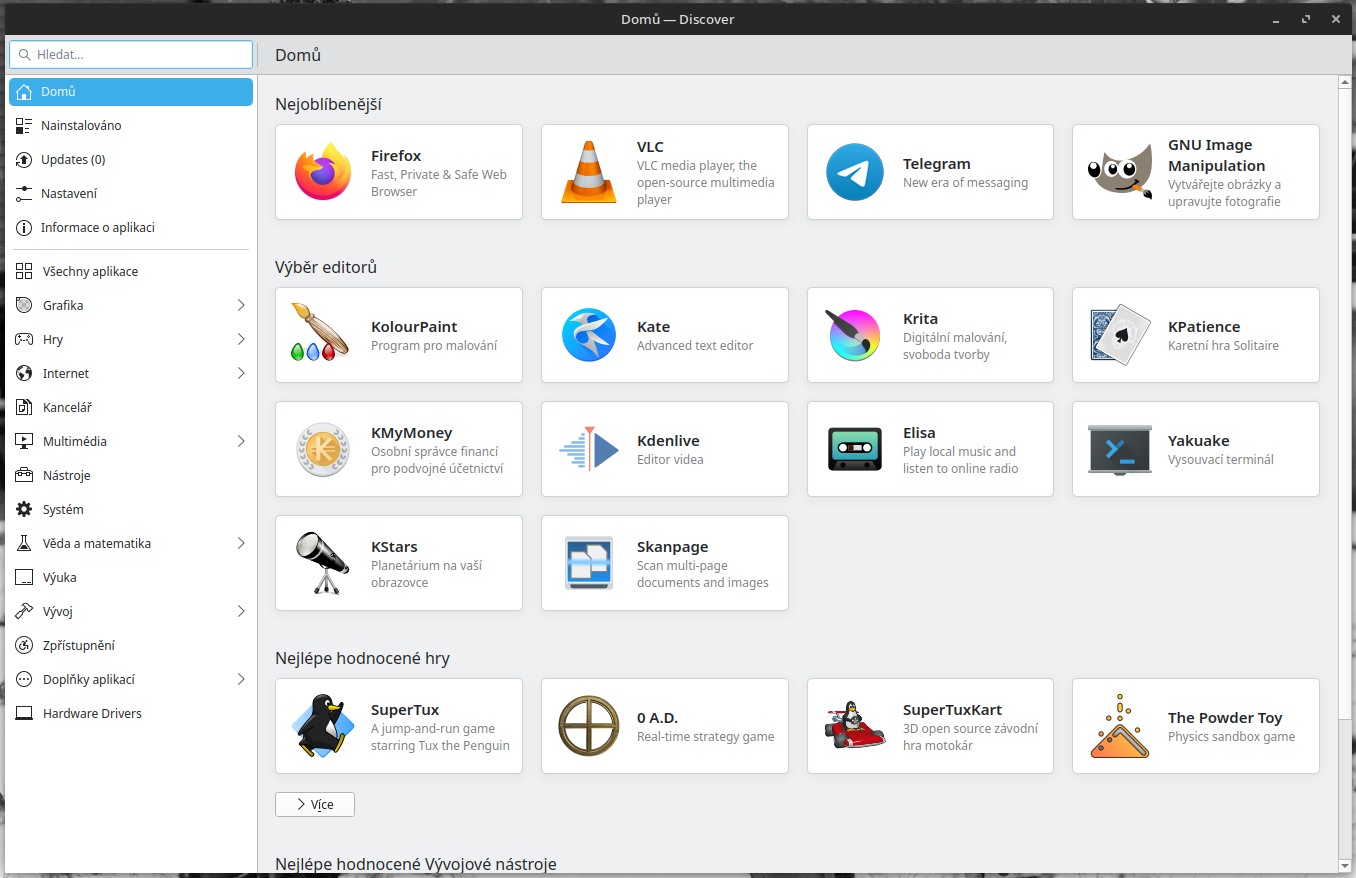The image size is (1356, 878).
Task: Click the 'Výběr editorů' heading
Action: tap(326, 267)
